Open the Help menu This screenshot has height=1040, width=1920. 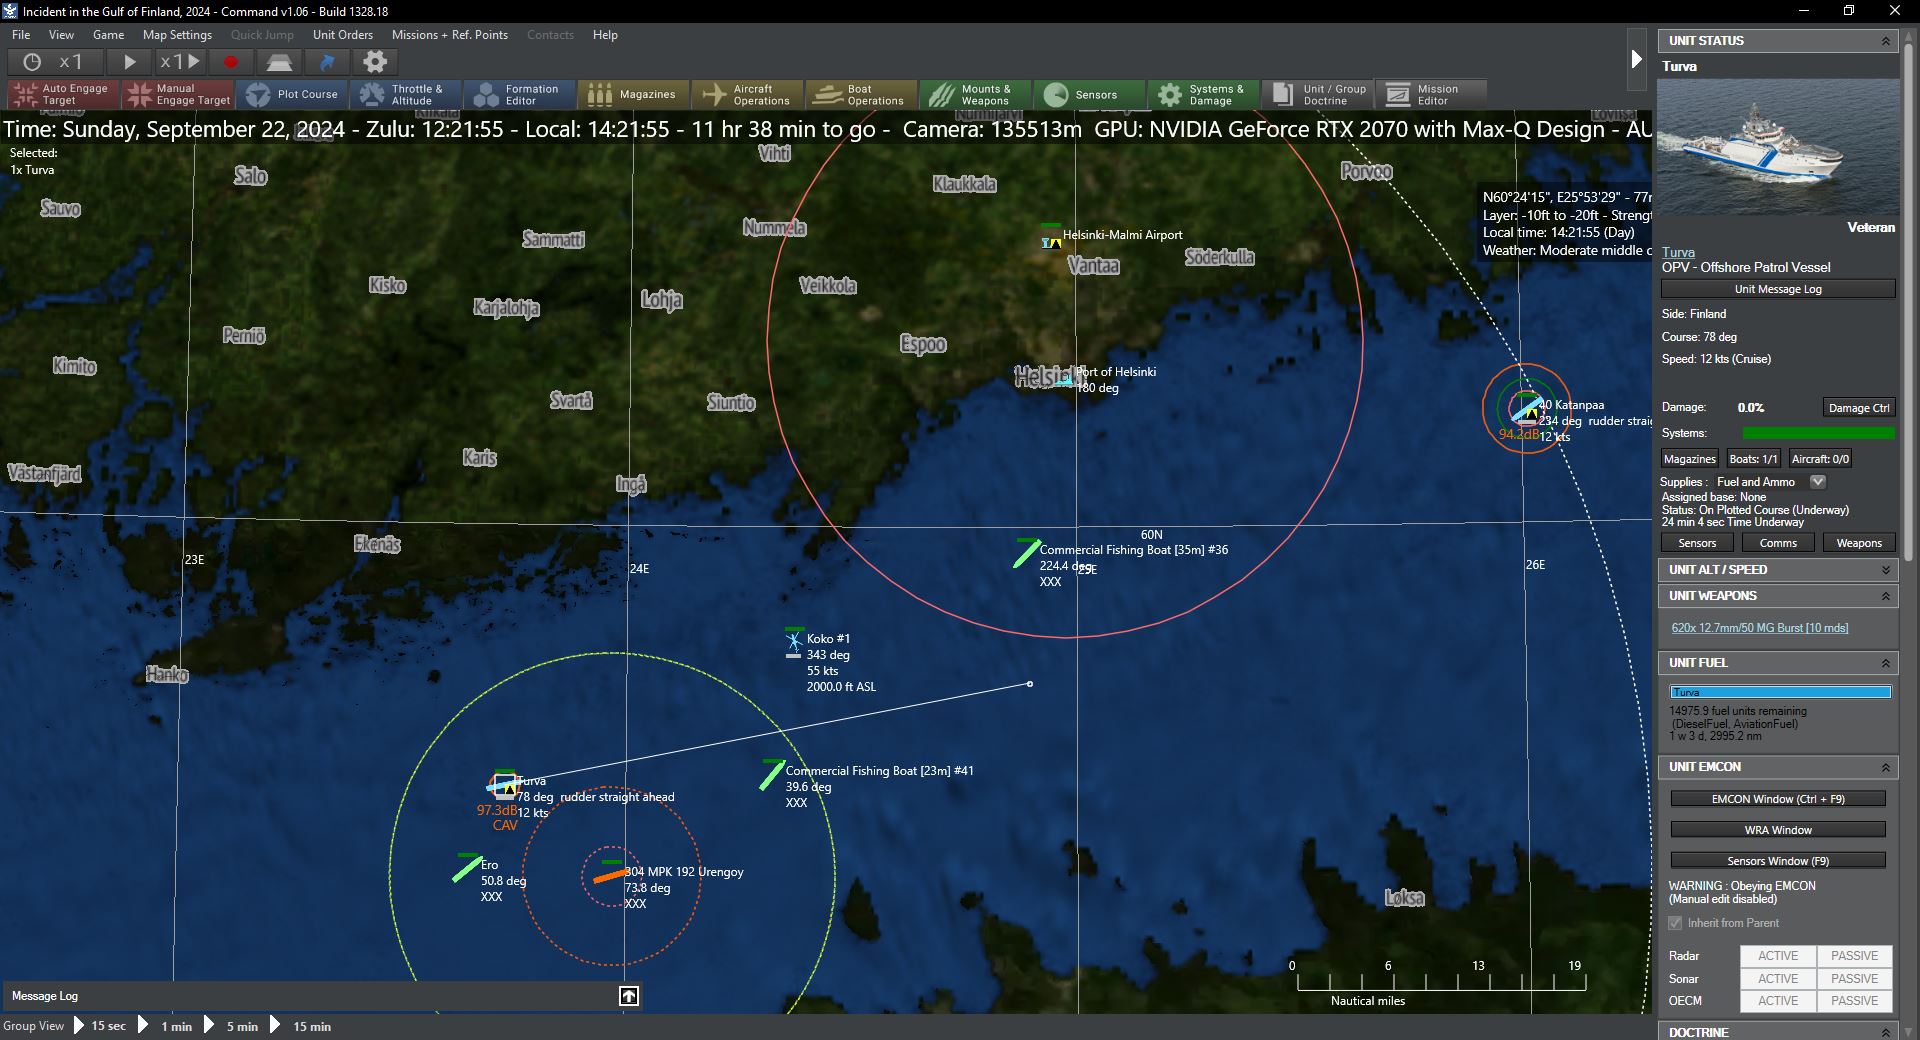[x=605, y=35]
